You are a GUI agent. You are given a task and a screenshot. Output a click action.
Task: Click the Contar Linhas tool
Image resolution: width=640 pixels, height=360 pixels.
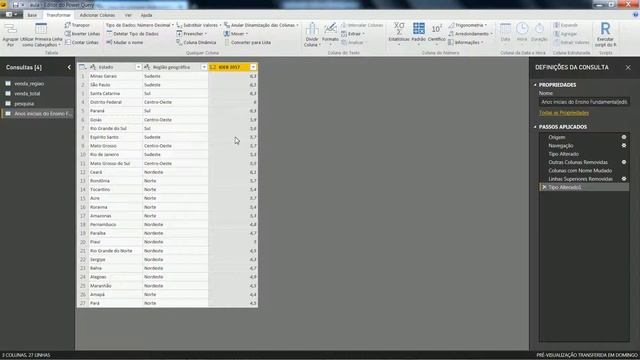(82, 42)
